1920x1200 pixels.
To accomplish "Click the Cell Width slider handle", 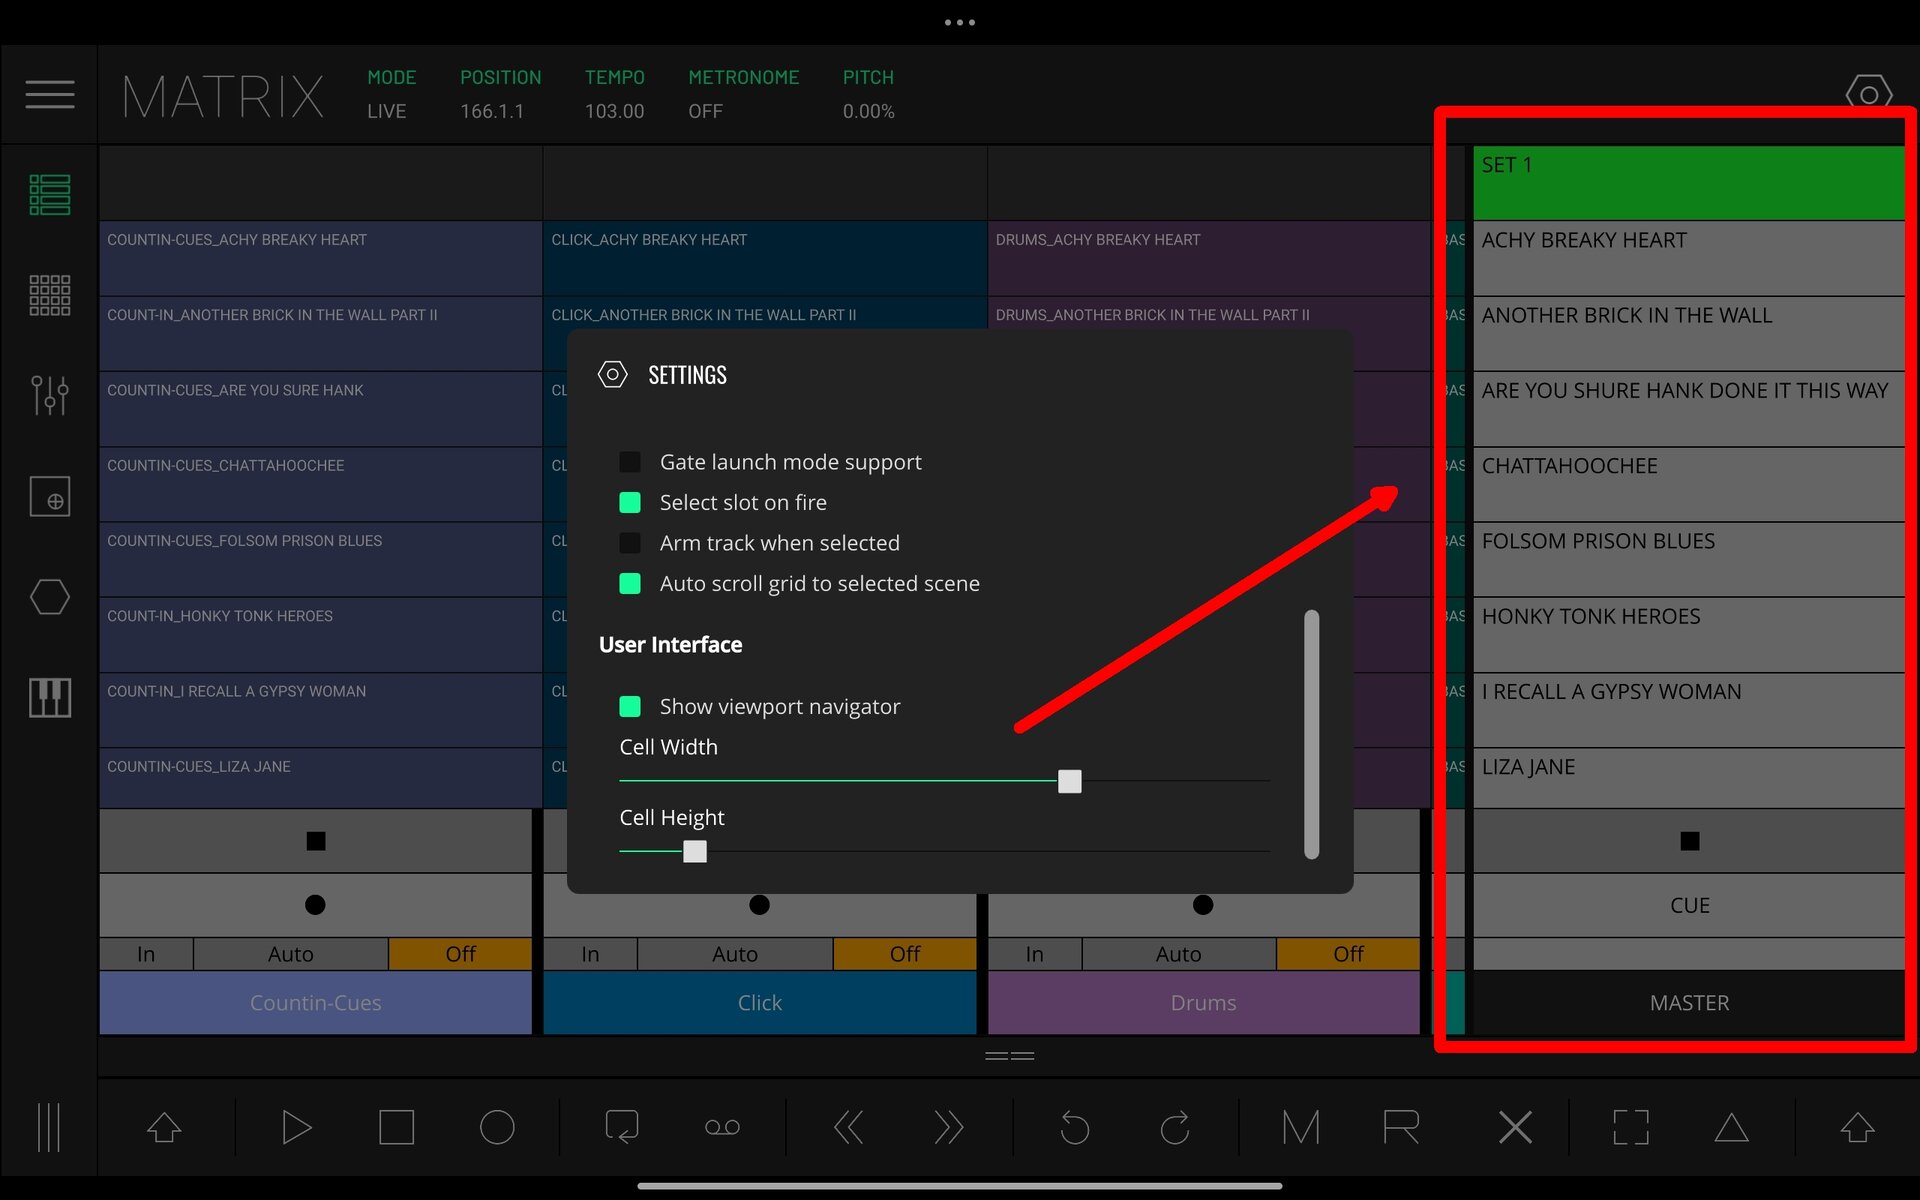I will [x=1070, y=781].
